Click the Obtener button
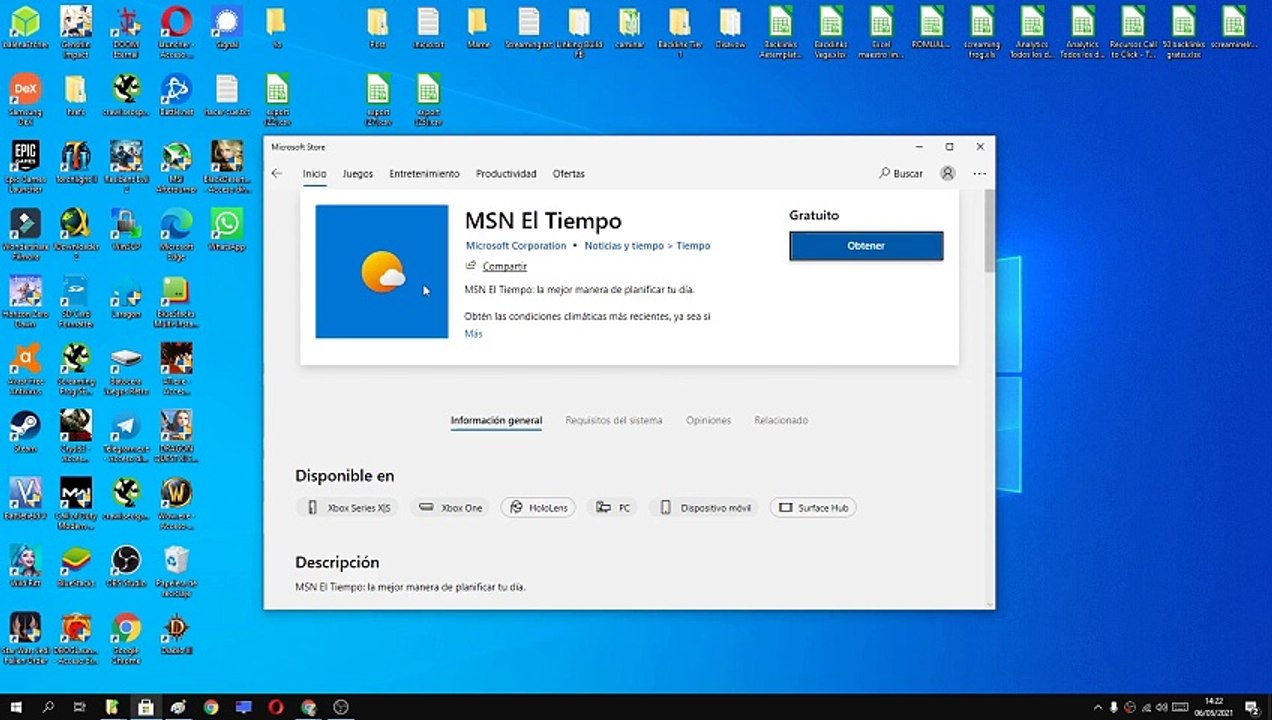This screenshot has width=1272, height=720. 866,246
